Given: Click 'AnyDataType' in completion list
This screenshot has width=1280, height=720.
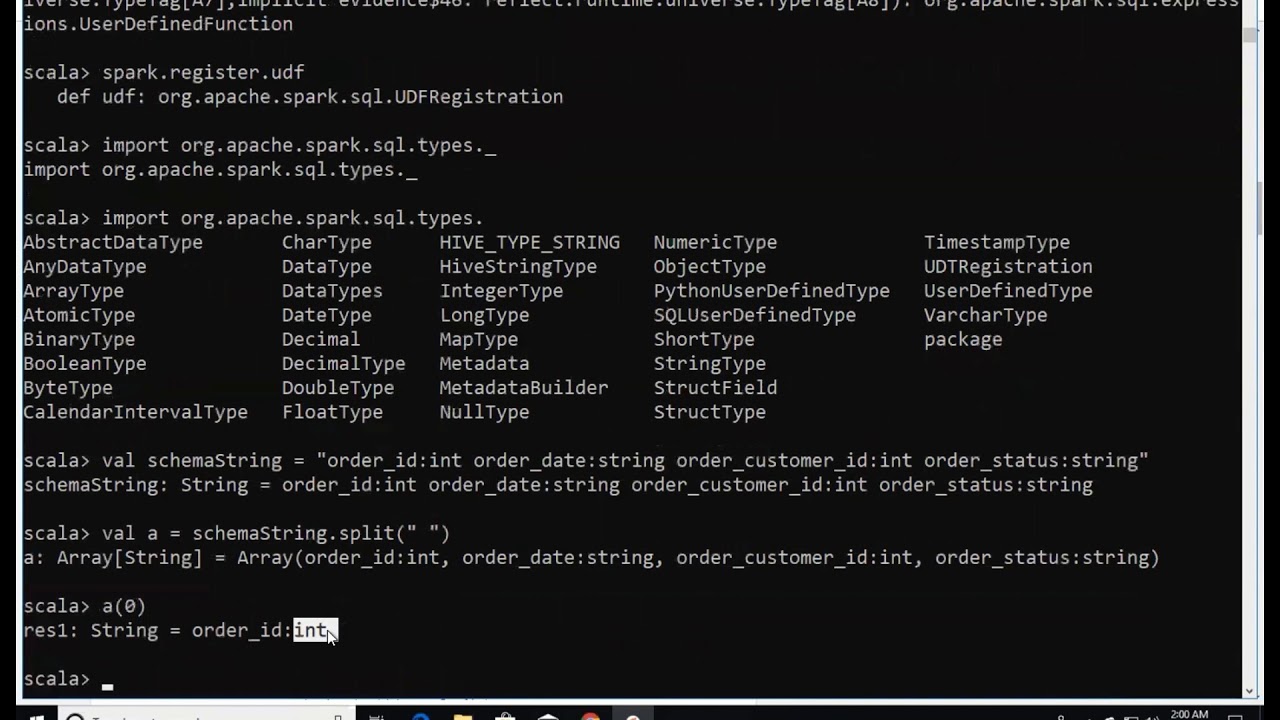Looking at the screenshot, I should point(85,267).
